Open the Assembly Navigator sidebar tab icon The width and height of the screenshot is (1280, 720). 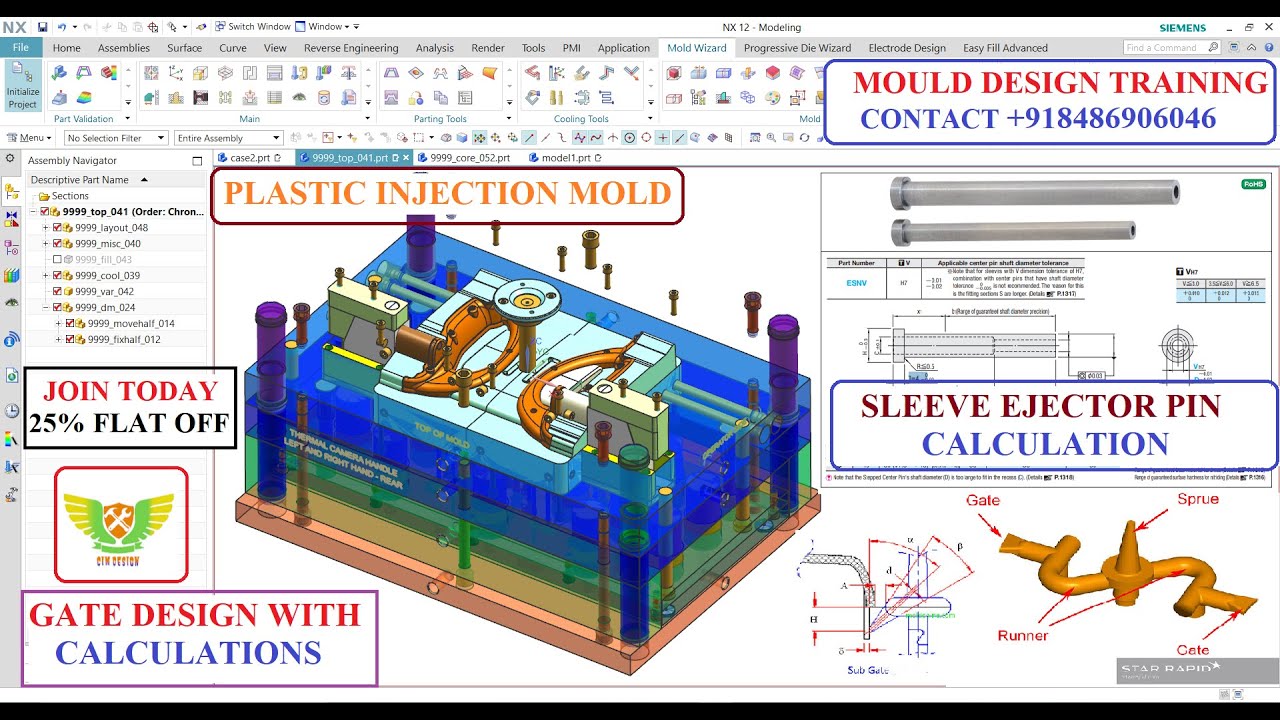pyautogui.click(x=11, y=189)
